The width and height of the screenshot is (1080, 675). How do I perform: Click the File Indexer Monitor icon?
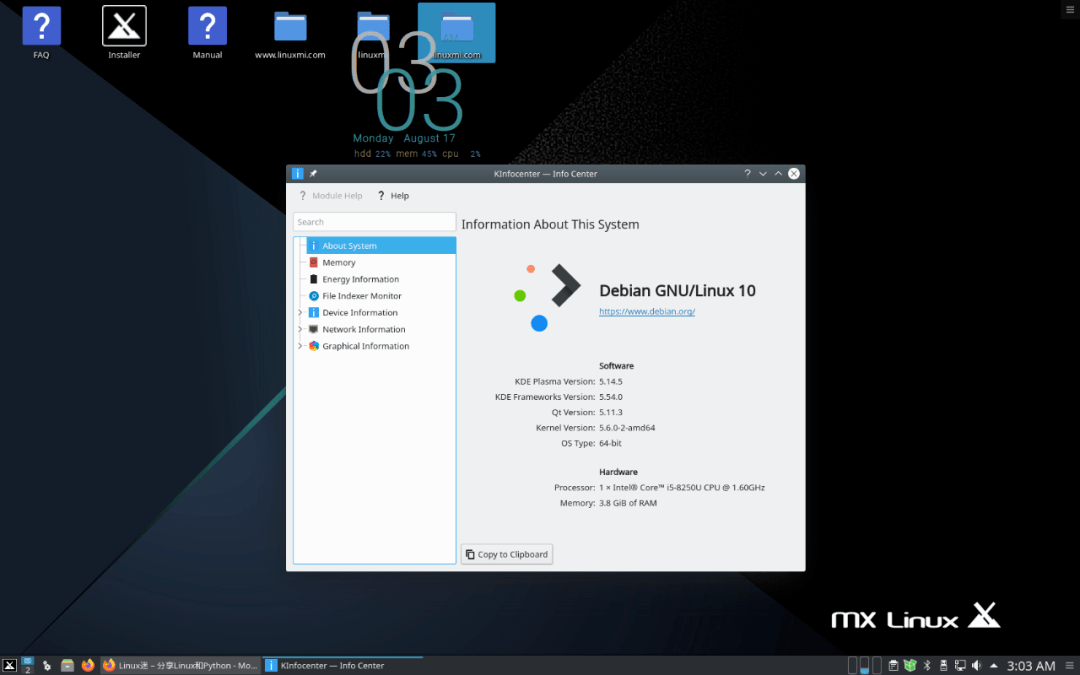point(313,296)
